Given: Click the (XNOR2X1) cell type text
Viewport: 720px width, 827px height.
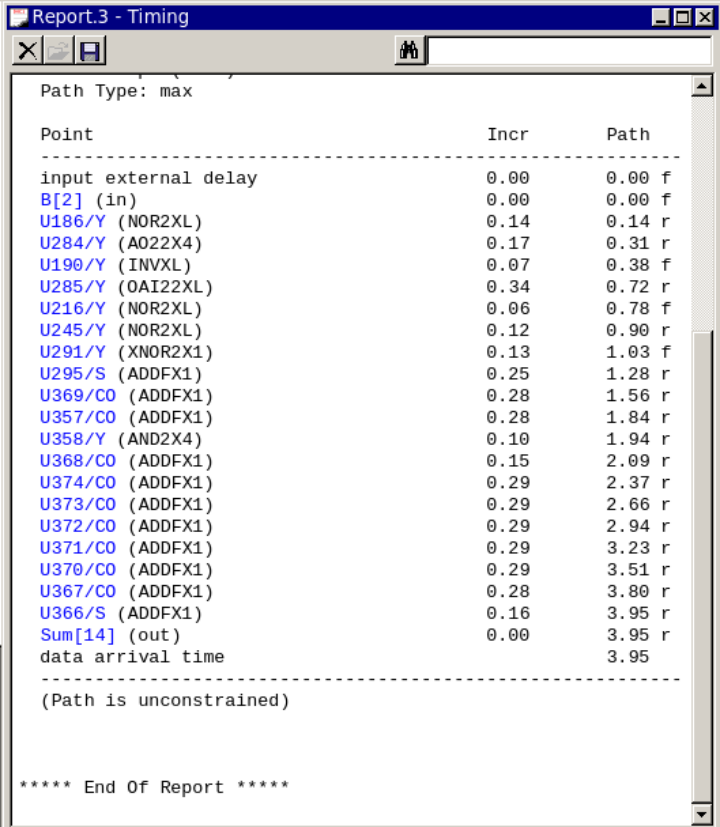Looking at the screenshot, I should pos(165,352).
